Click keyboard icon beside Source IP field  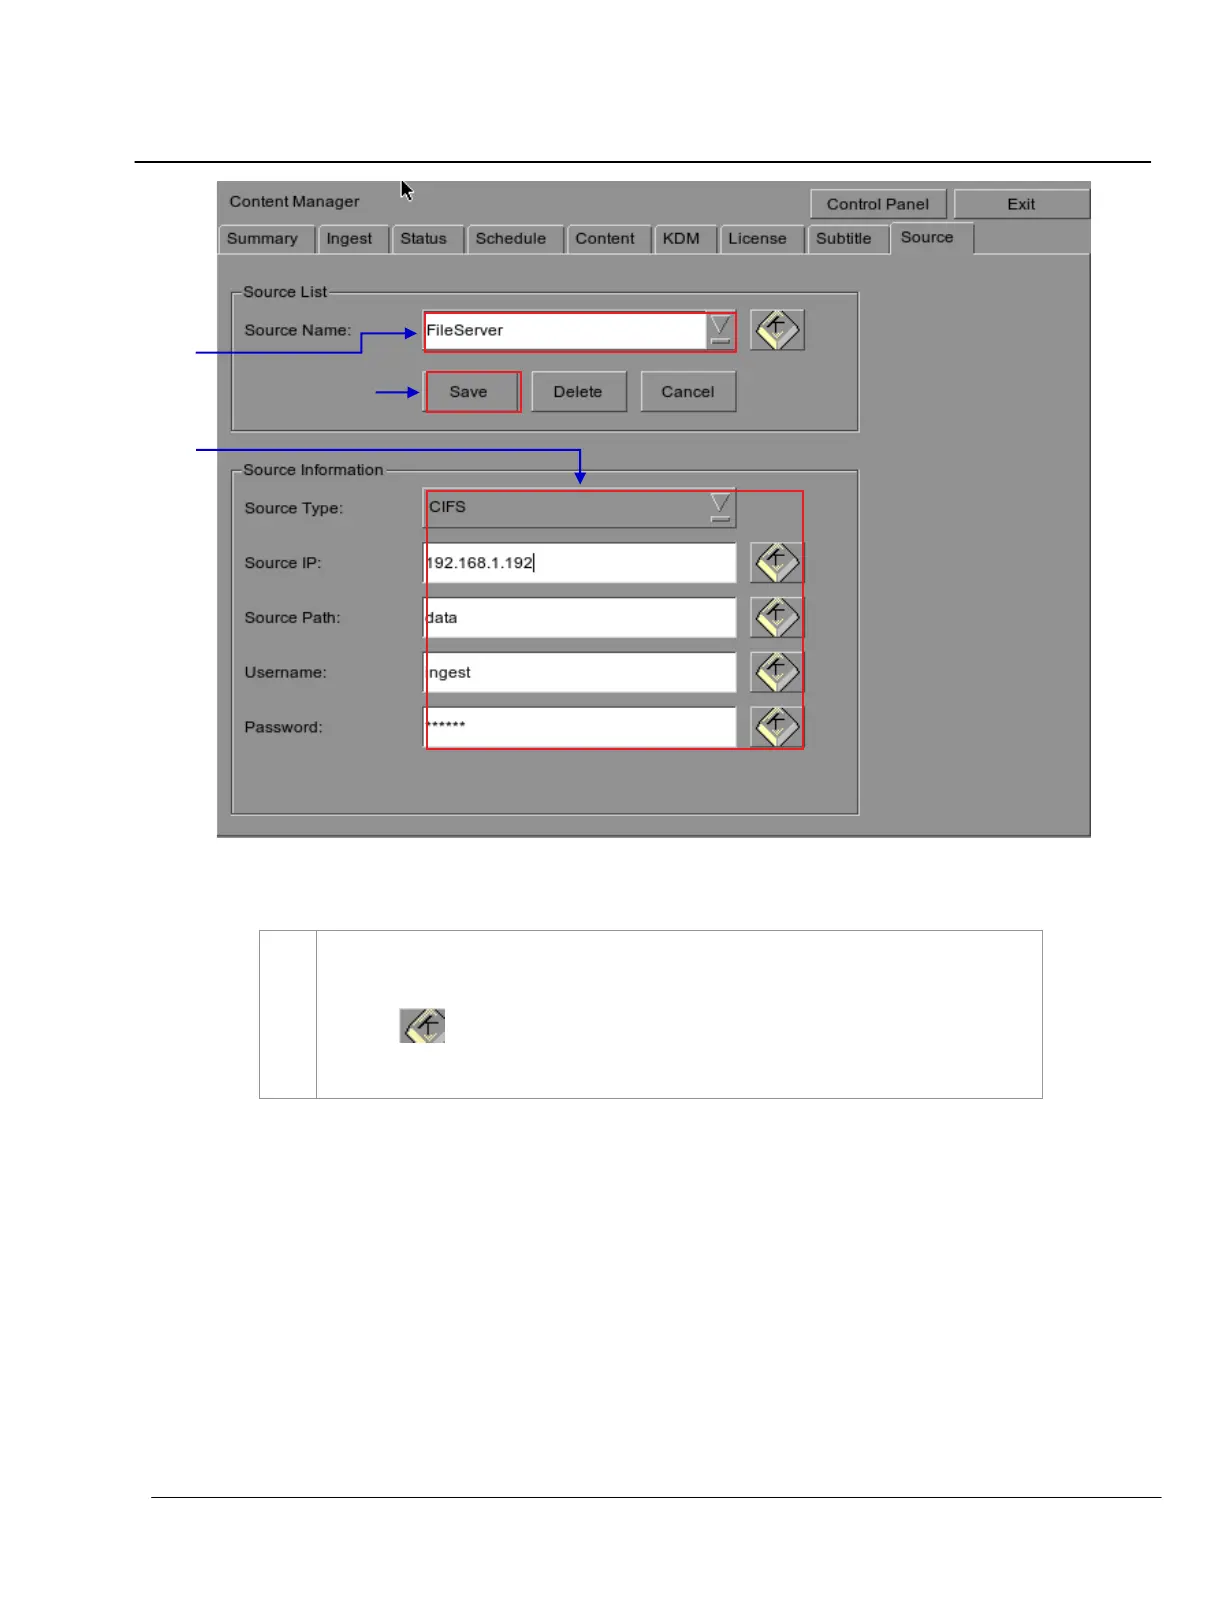[x=777, y=563]
